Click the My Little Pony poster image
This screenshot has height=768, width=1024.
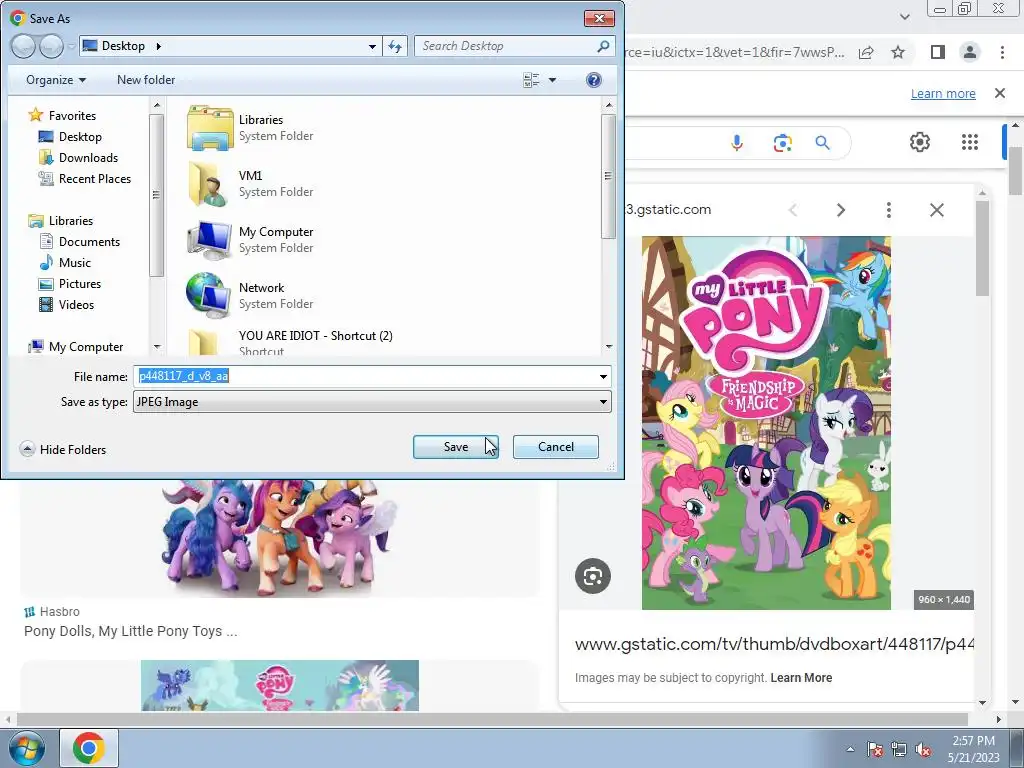[x=766, y=423]
